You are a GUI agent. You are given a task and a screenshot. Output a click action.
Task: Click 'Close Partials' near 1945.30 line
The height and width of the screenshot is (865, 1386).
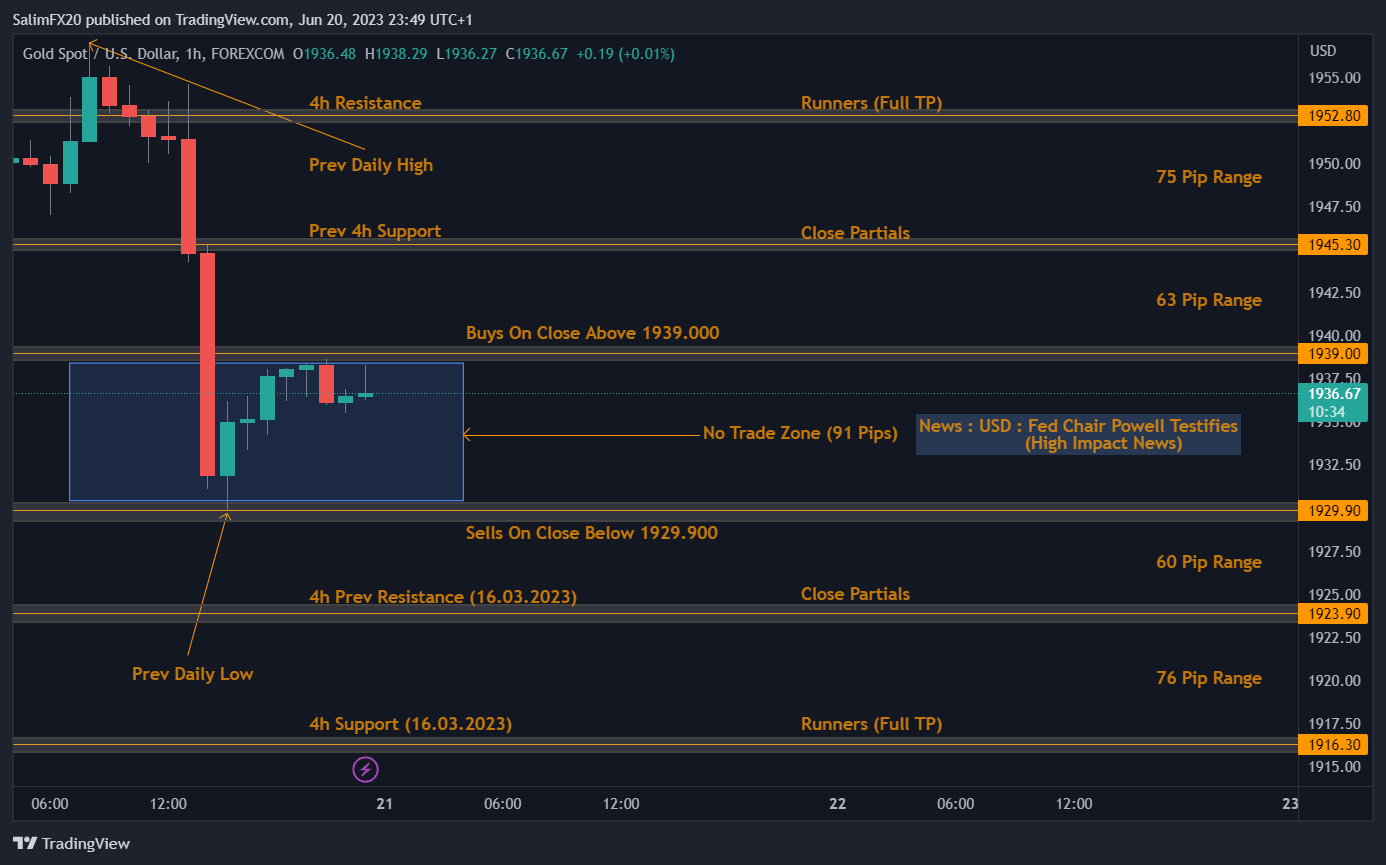[x=855, y=233]
